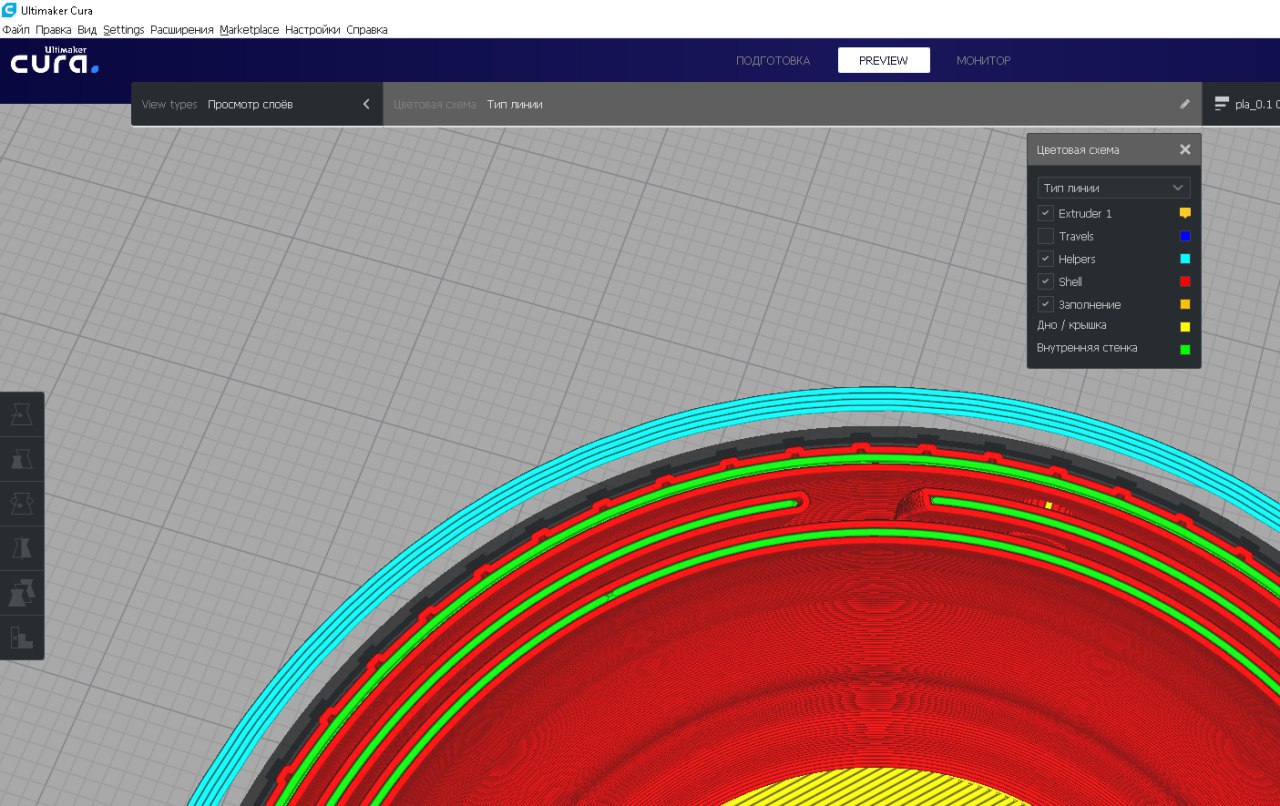The height and width of the screenshot is (806, 1280).
Task: Open the Вид menu
Action: tap(87, 30)
